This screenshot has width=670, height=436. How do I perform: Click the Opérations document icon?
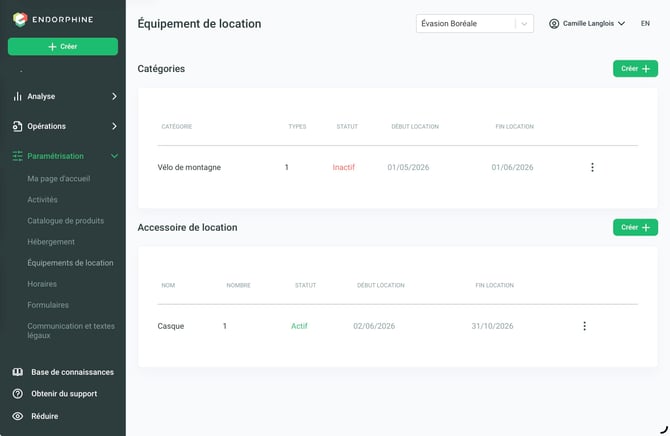tap(17, 126)
